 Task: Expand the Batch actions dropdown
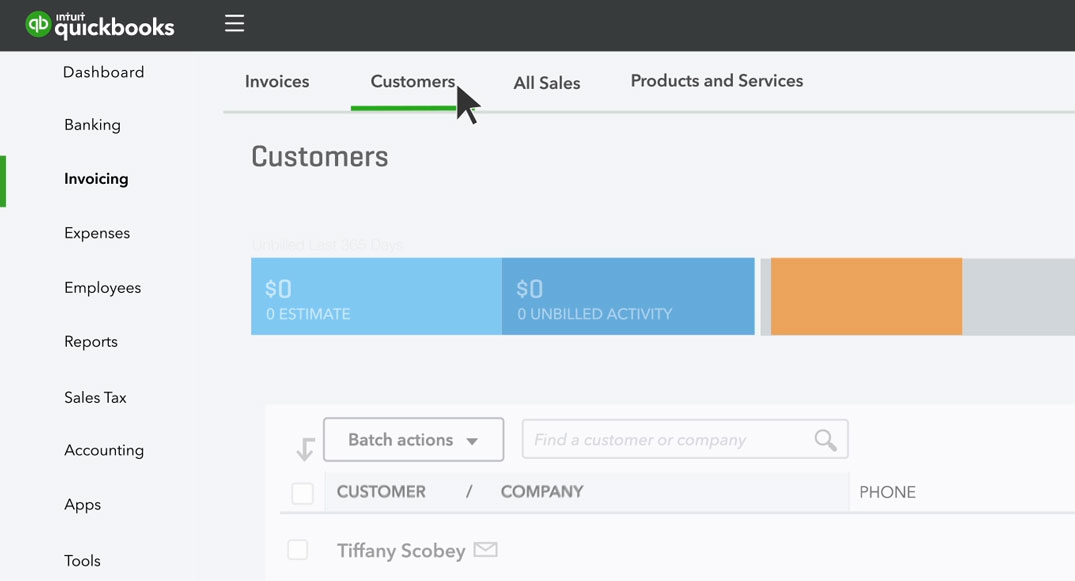click(413, 439)
